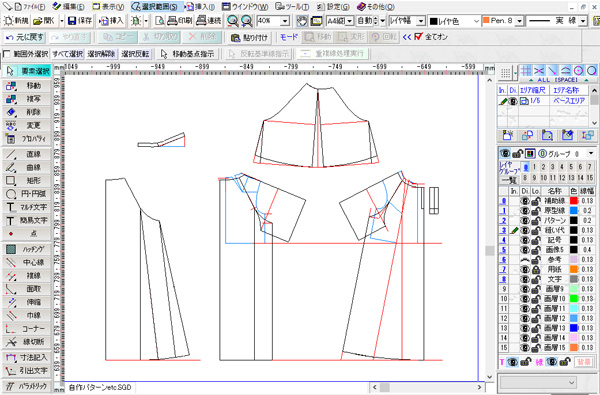Open the レイヤ色 color dropdown
Image resolution: width=600 pixels, height=395 pixels.
pyautogui.click(x=476, y=21)
